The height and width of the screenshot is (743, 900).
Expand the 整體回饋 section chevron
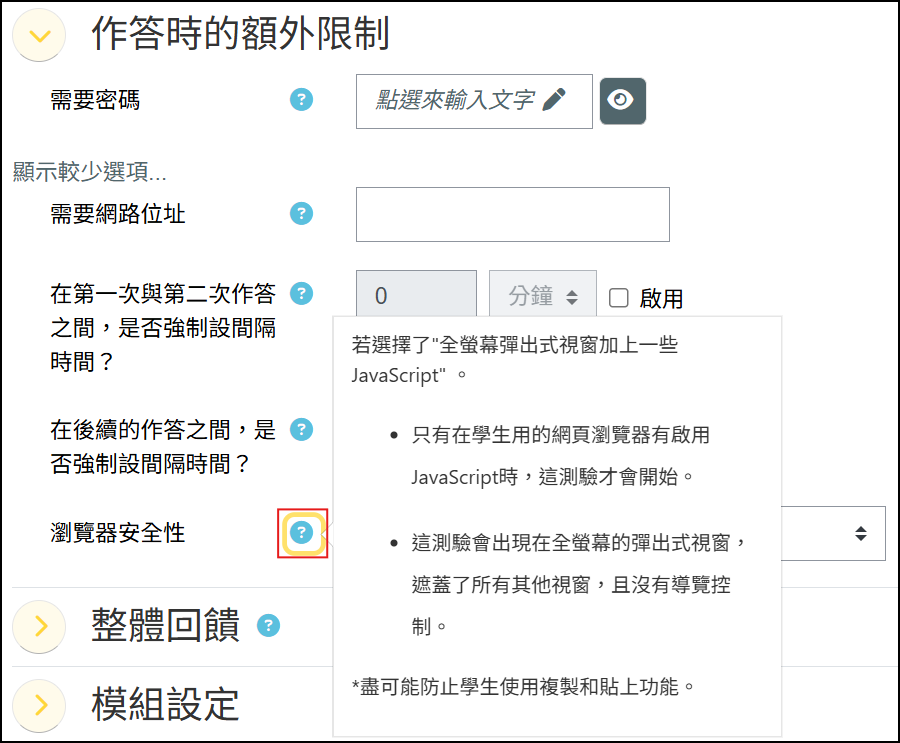(x=39, y=626)
